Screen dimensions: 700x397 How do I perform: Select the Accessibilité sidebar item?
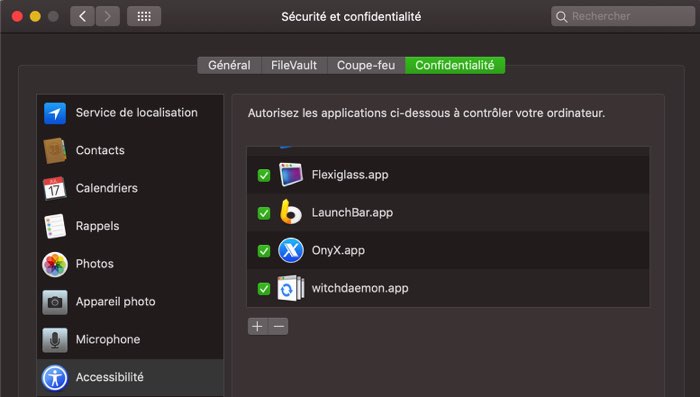[130, 377]
